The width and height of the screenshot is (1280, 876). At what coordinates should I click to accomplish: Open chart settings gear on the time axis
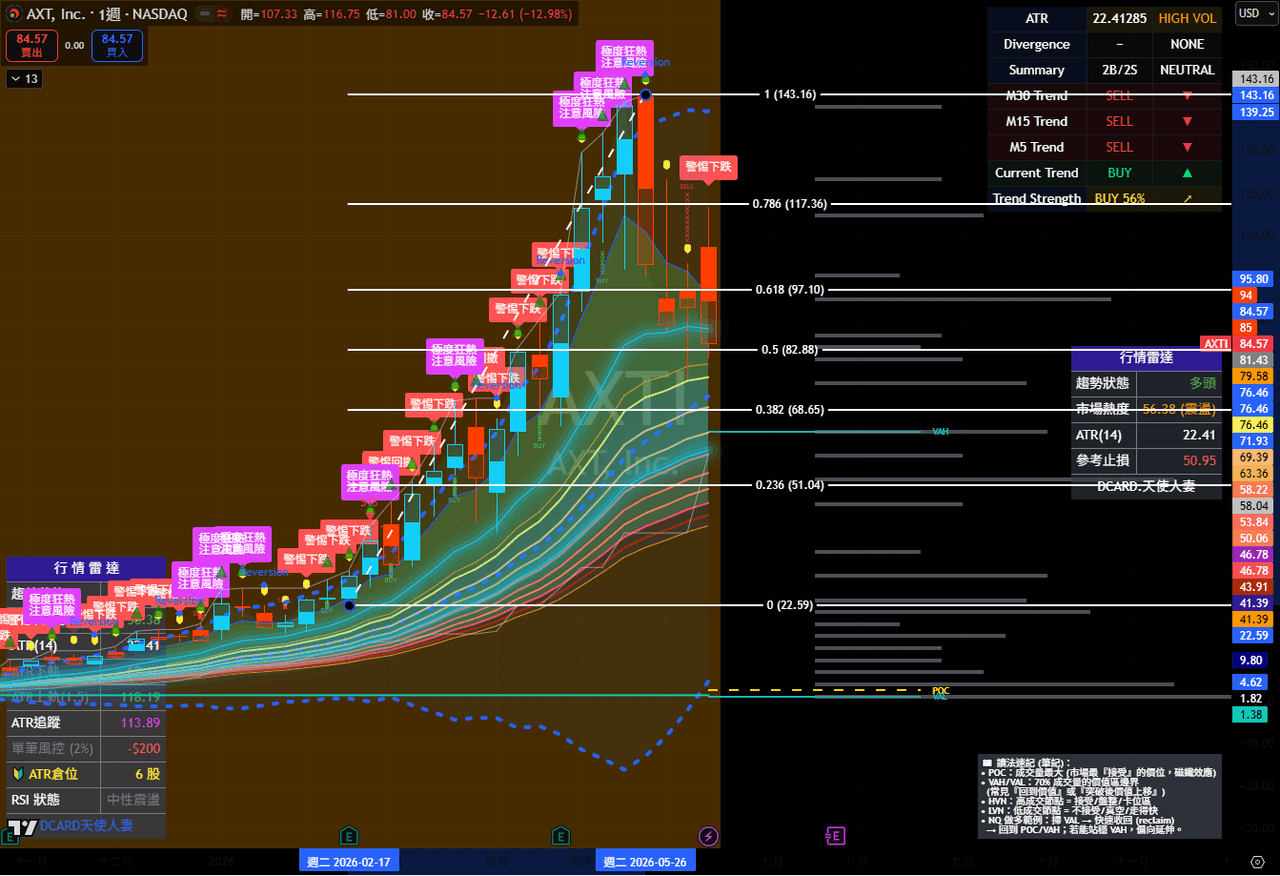coord(1257,861)
